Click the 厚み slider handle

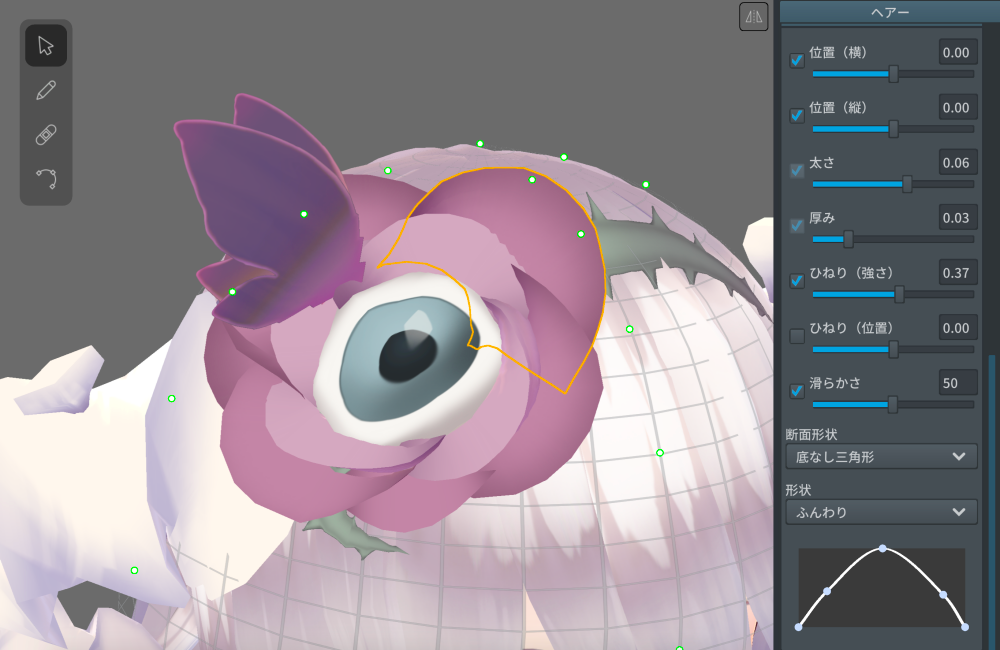[848, 239]
